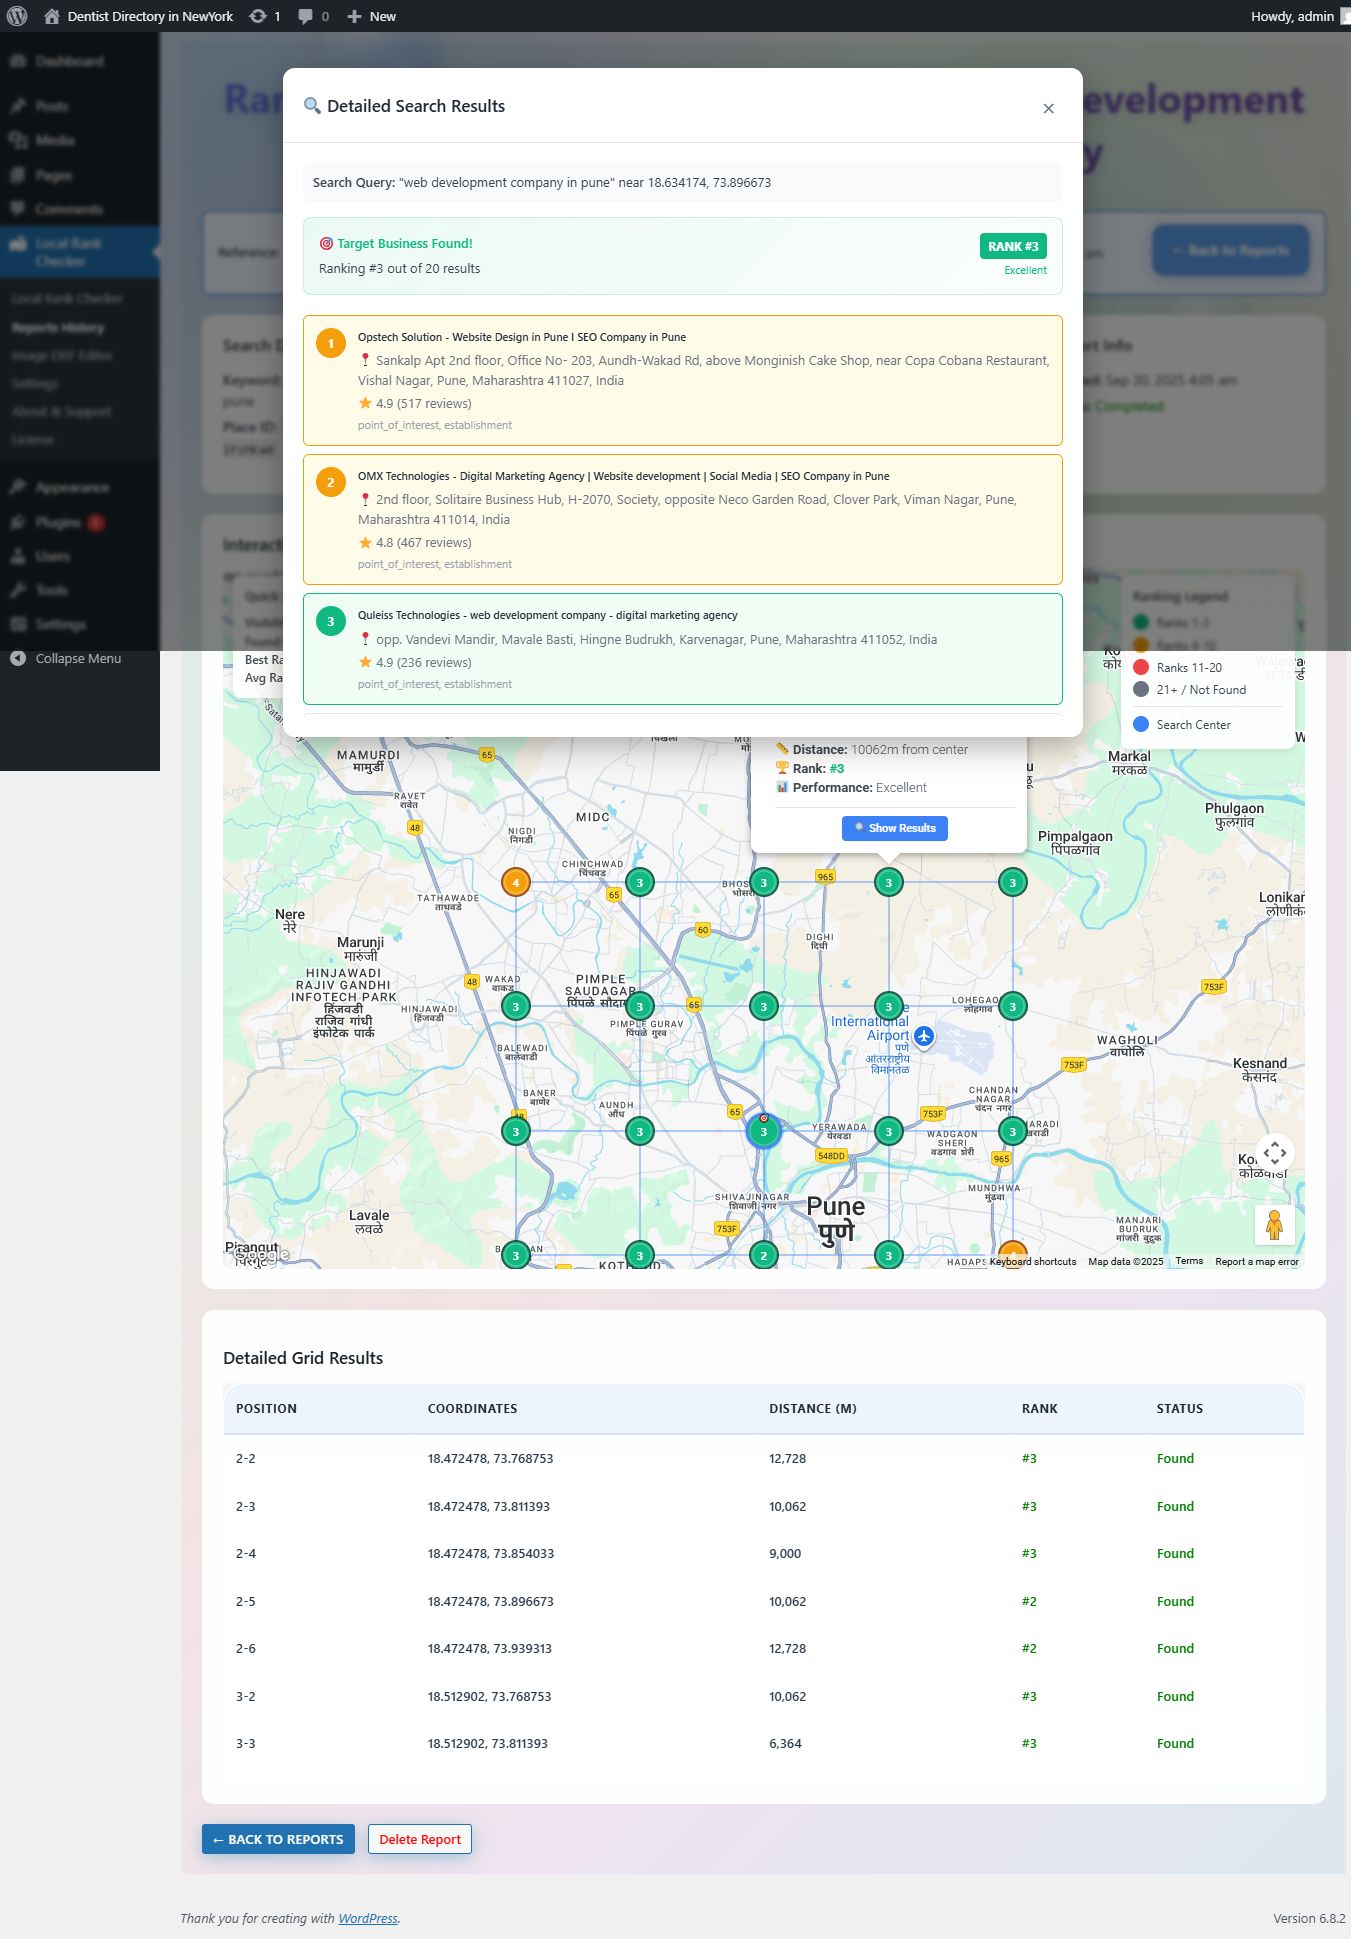Click the Report a map error link

pyautogui.click(x=1256, y=1261)
